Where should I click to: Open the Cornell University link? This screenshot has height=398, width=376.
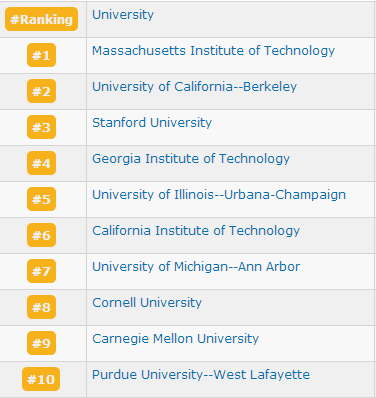[x=147, y=303]
